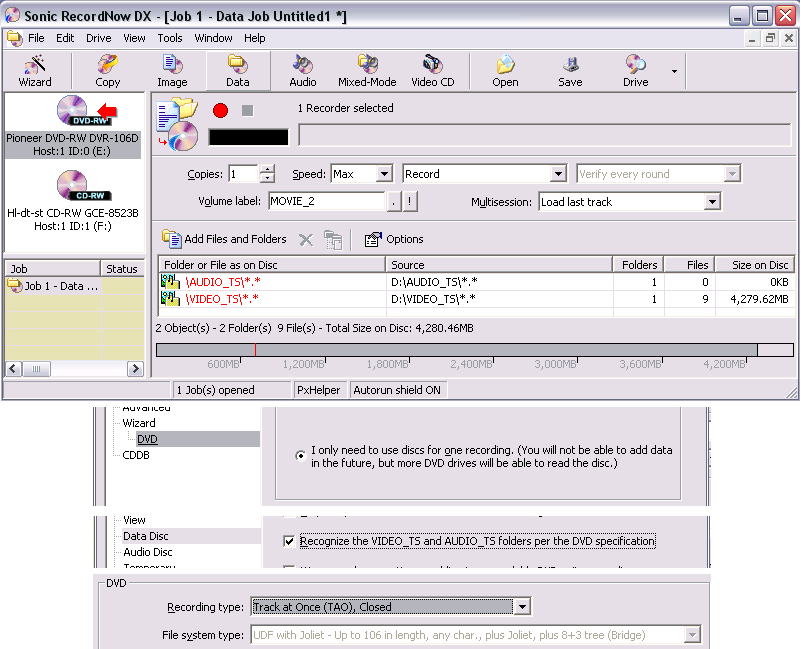Start a new Audio job
This screenshot has height=649, width=801.
click(x=302, y=71)
